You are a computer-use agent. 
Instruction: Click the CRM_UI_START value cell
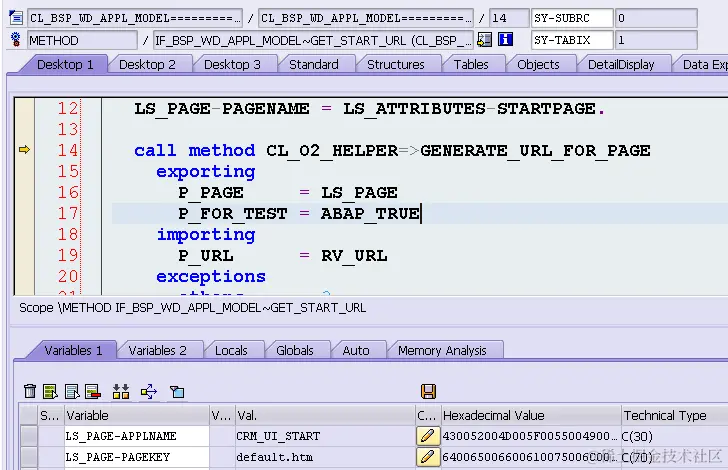(325, 436)
